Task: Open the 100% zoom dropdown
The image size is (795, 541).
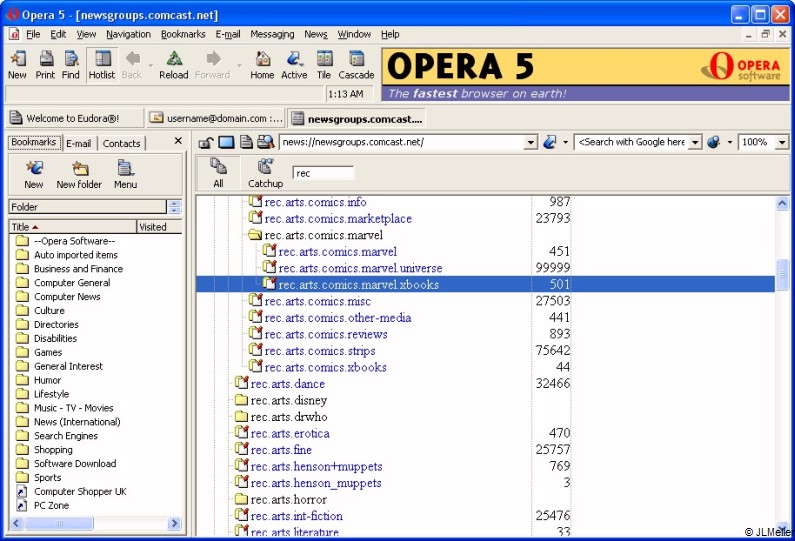Action: (782, 142)
